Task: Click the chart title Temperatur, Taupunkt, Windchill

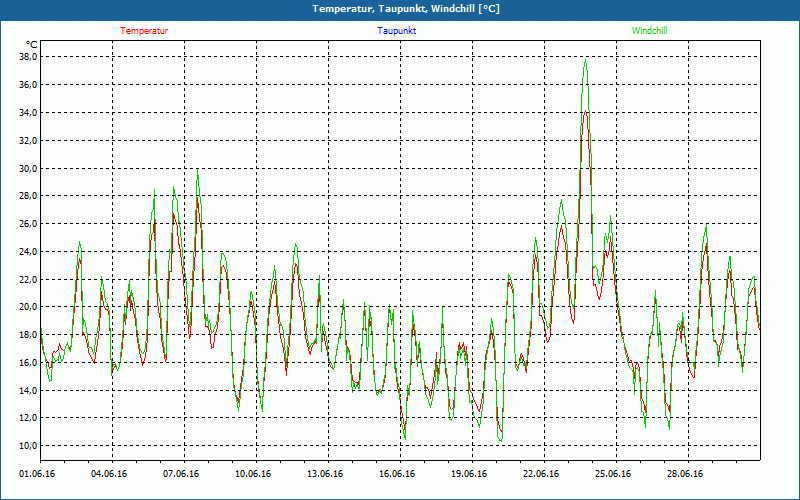Action: point(406,9)
